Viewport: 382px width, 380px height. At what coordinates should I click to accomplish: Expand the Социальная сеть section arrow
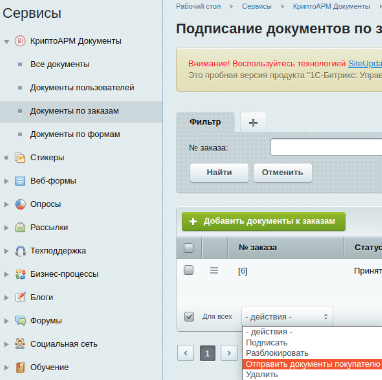[x=6, y=344]
